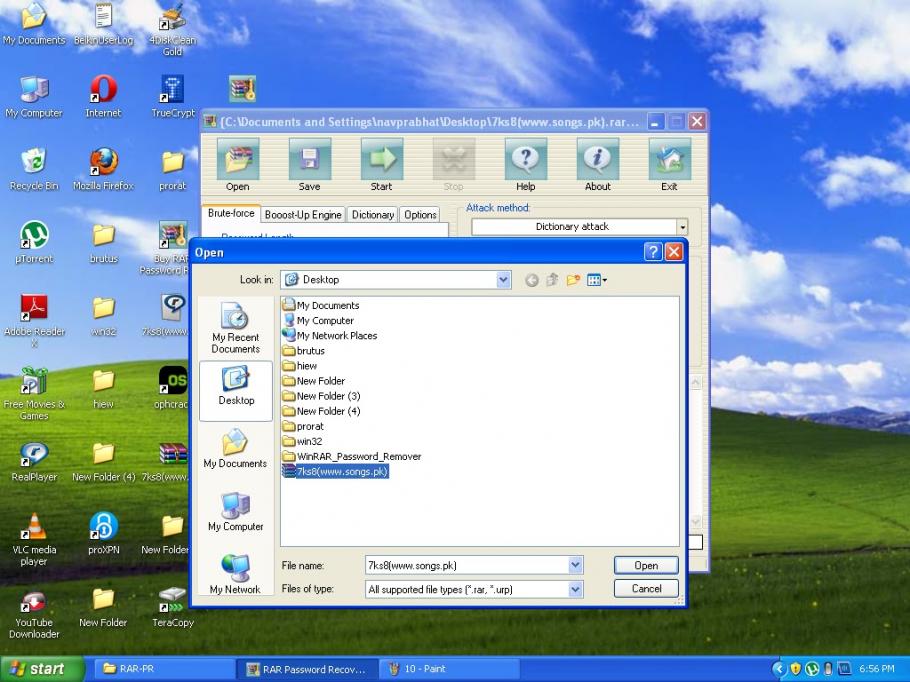Select WinRAR_Password_Remover folder in list
This screenshot has height=682, width=910.
point(352,457)
